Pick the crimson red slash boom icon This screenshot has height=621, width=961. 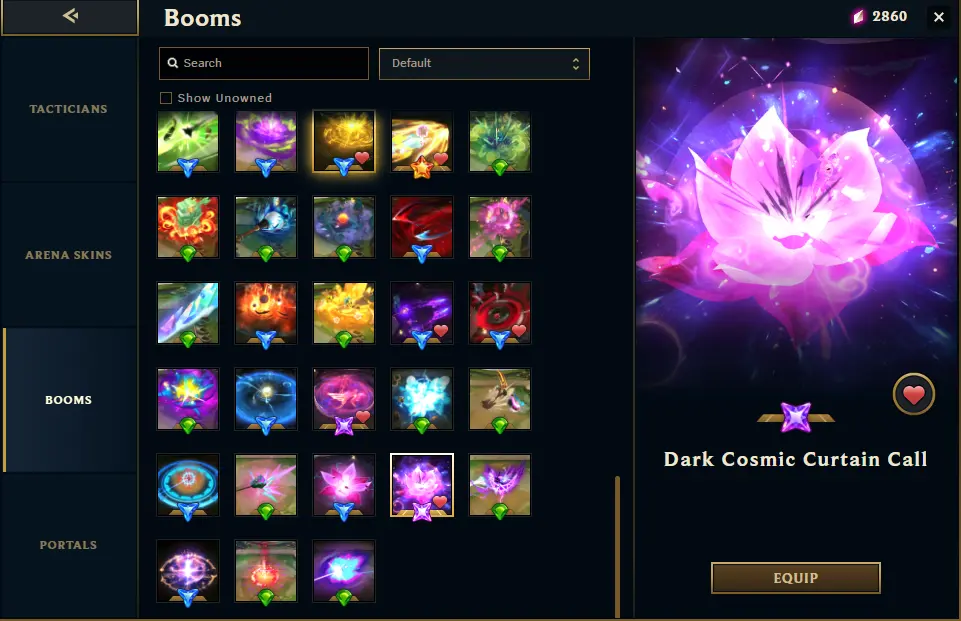pyautogui.click(x=422, y=227)
